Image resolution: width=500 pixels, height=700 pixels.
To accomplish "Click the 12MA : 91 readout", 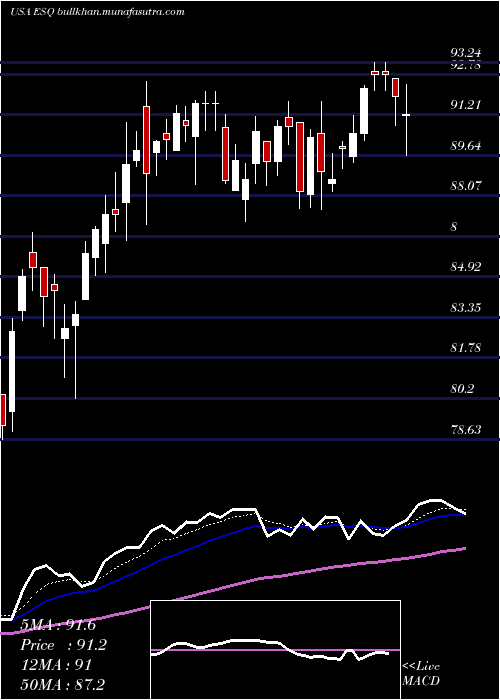I will coord(56,665).
